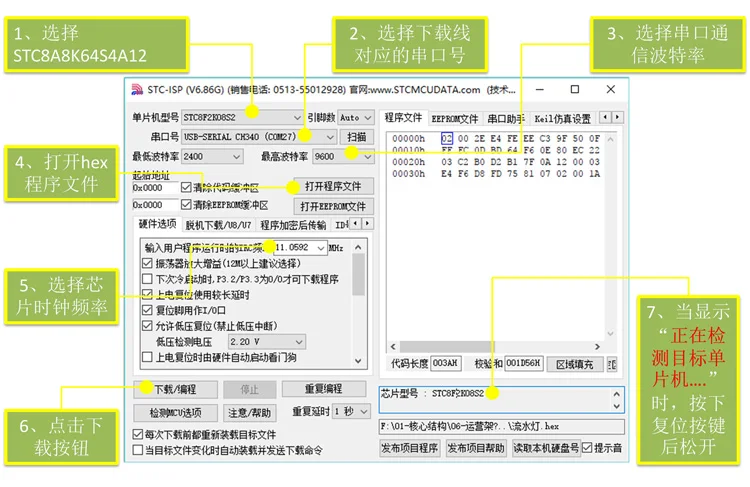Click the second 0x0000 EEPROM address field

155,205
